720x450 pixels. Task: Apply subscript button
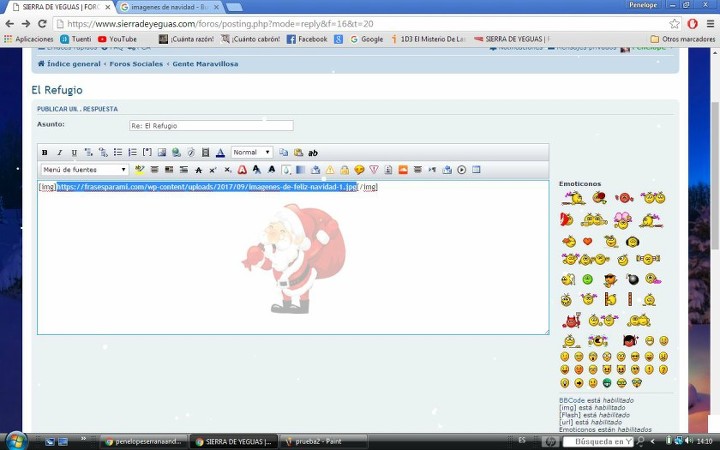pyautogui.click(x=228, y=170)
